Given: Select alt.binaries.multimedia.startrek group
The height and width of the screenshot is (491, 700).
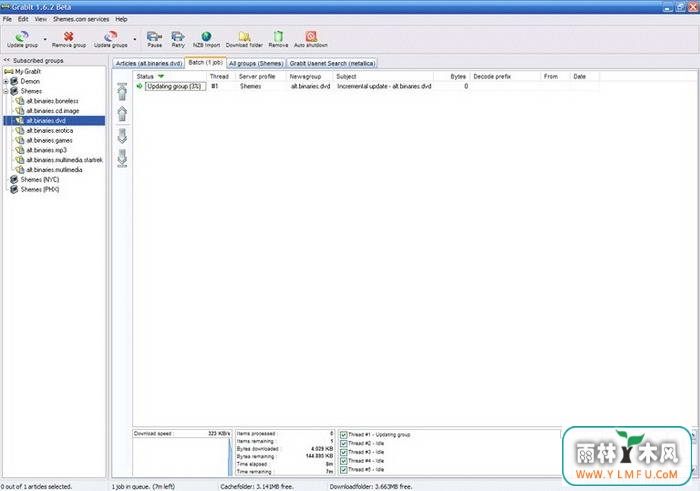Looking at the screenshot, I should (64, 160).
